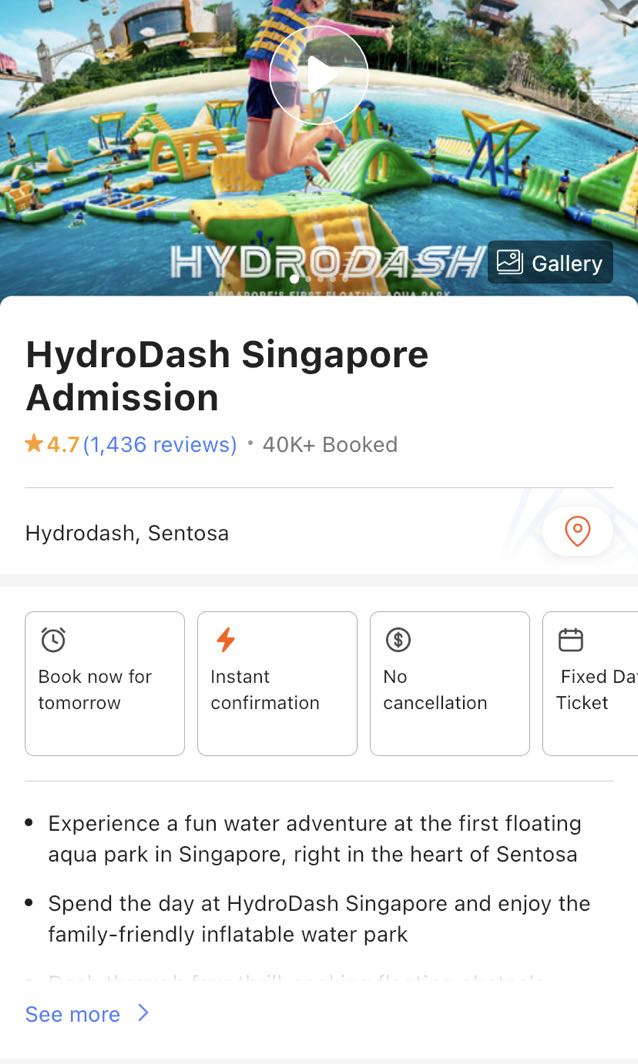The width and height of the screenshot is (638, 1064).
Task: Select the alarm clock icon for booking availability
Action: (x=52, y=640)
